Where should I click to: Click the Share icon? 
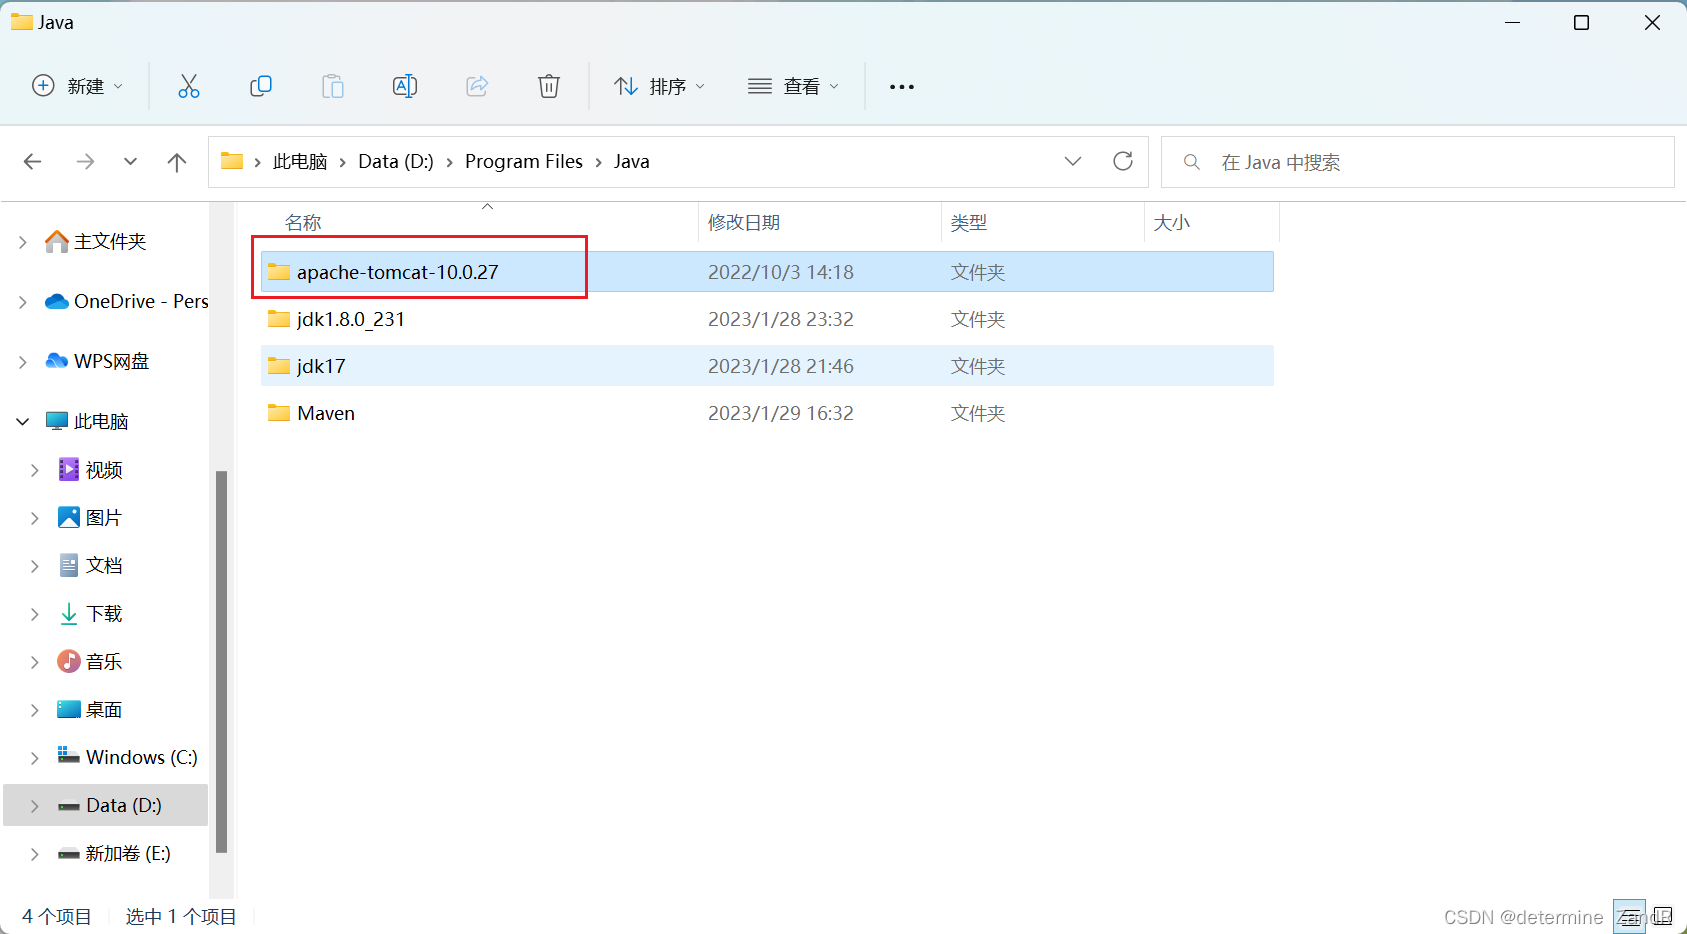pos(477,86)
